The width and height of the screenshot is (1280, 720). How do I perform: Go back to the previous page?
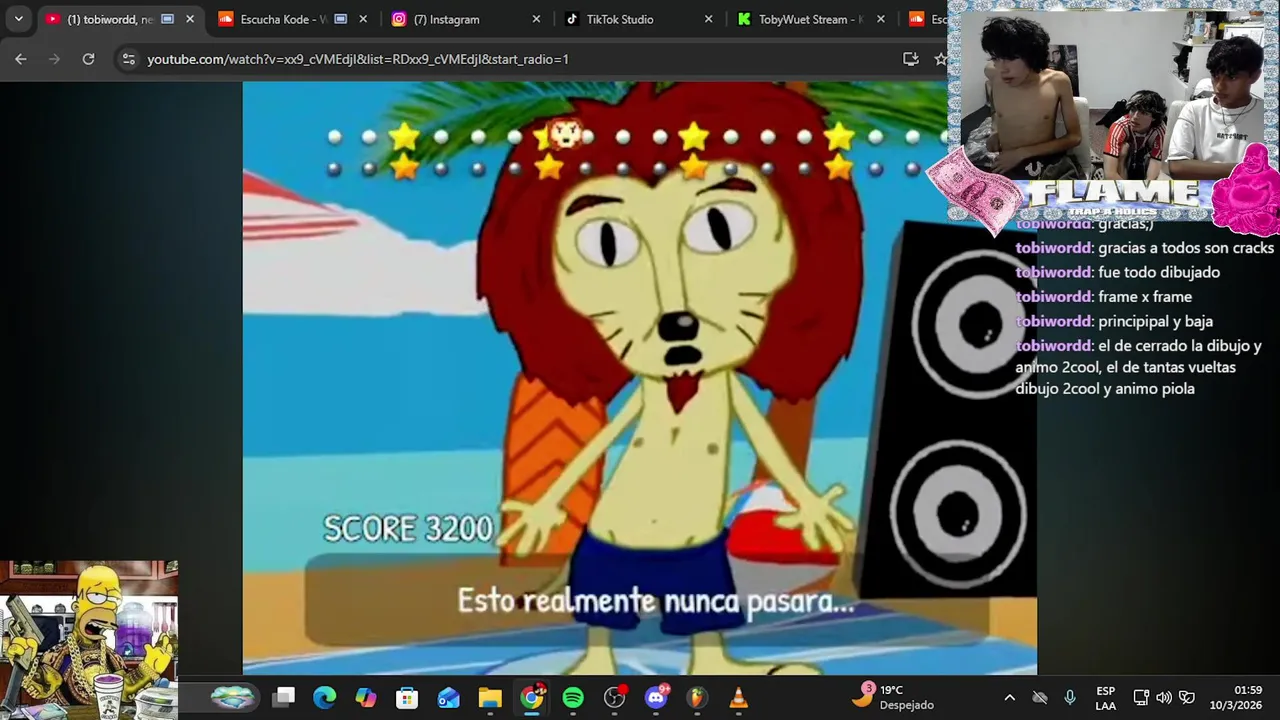point(21,59)
